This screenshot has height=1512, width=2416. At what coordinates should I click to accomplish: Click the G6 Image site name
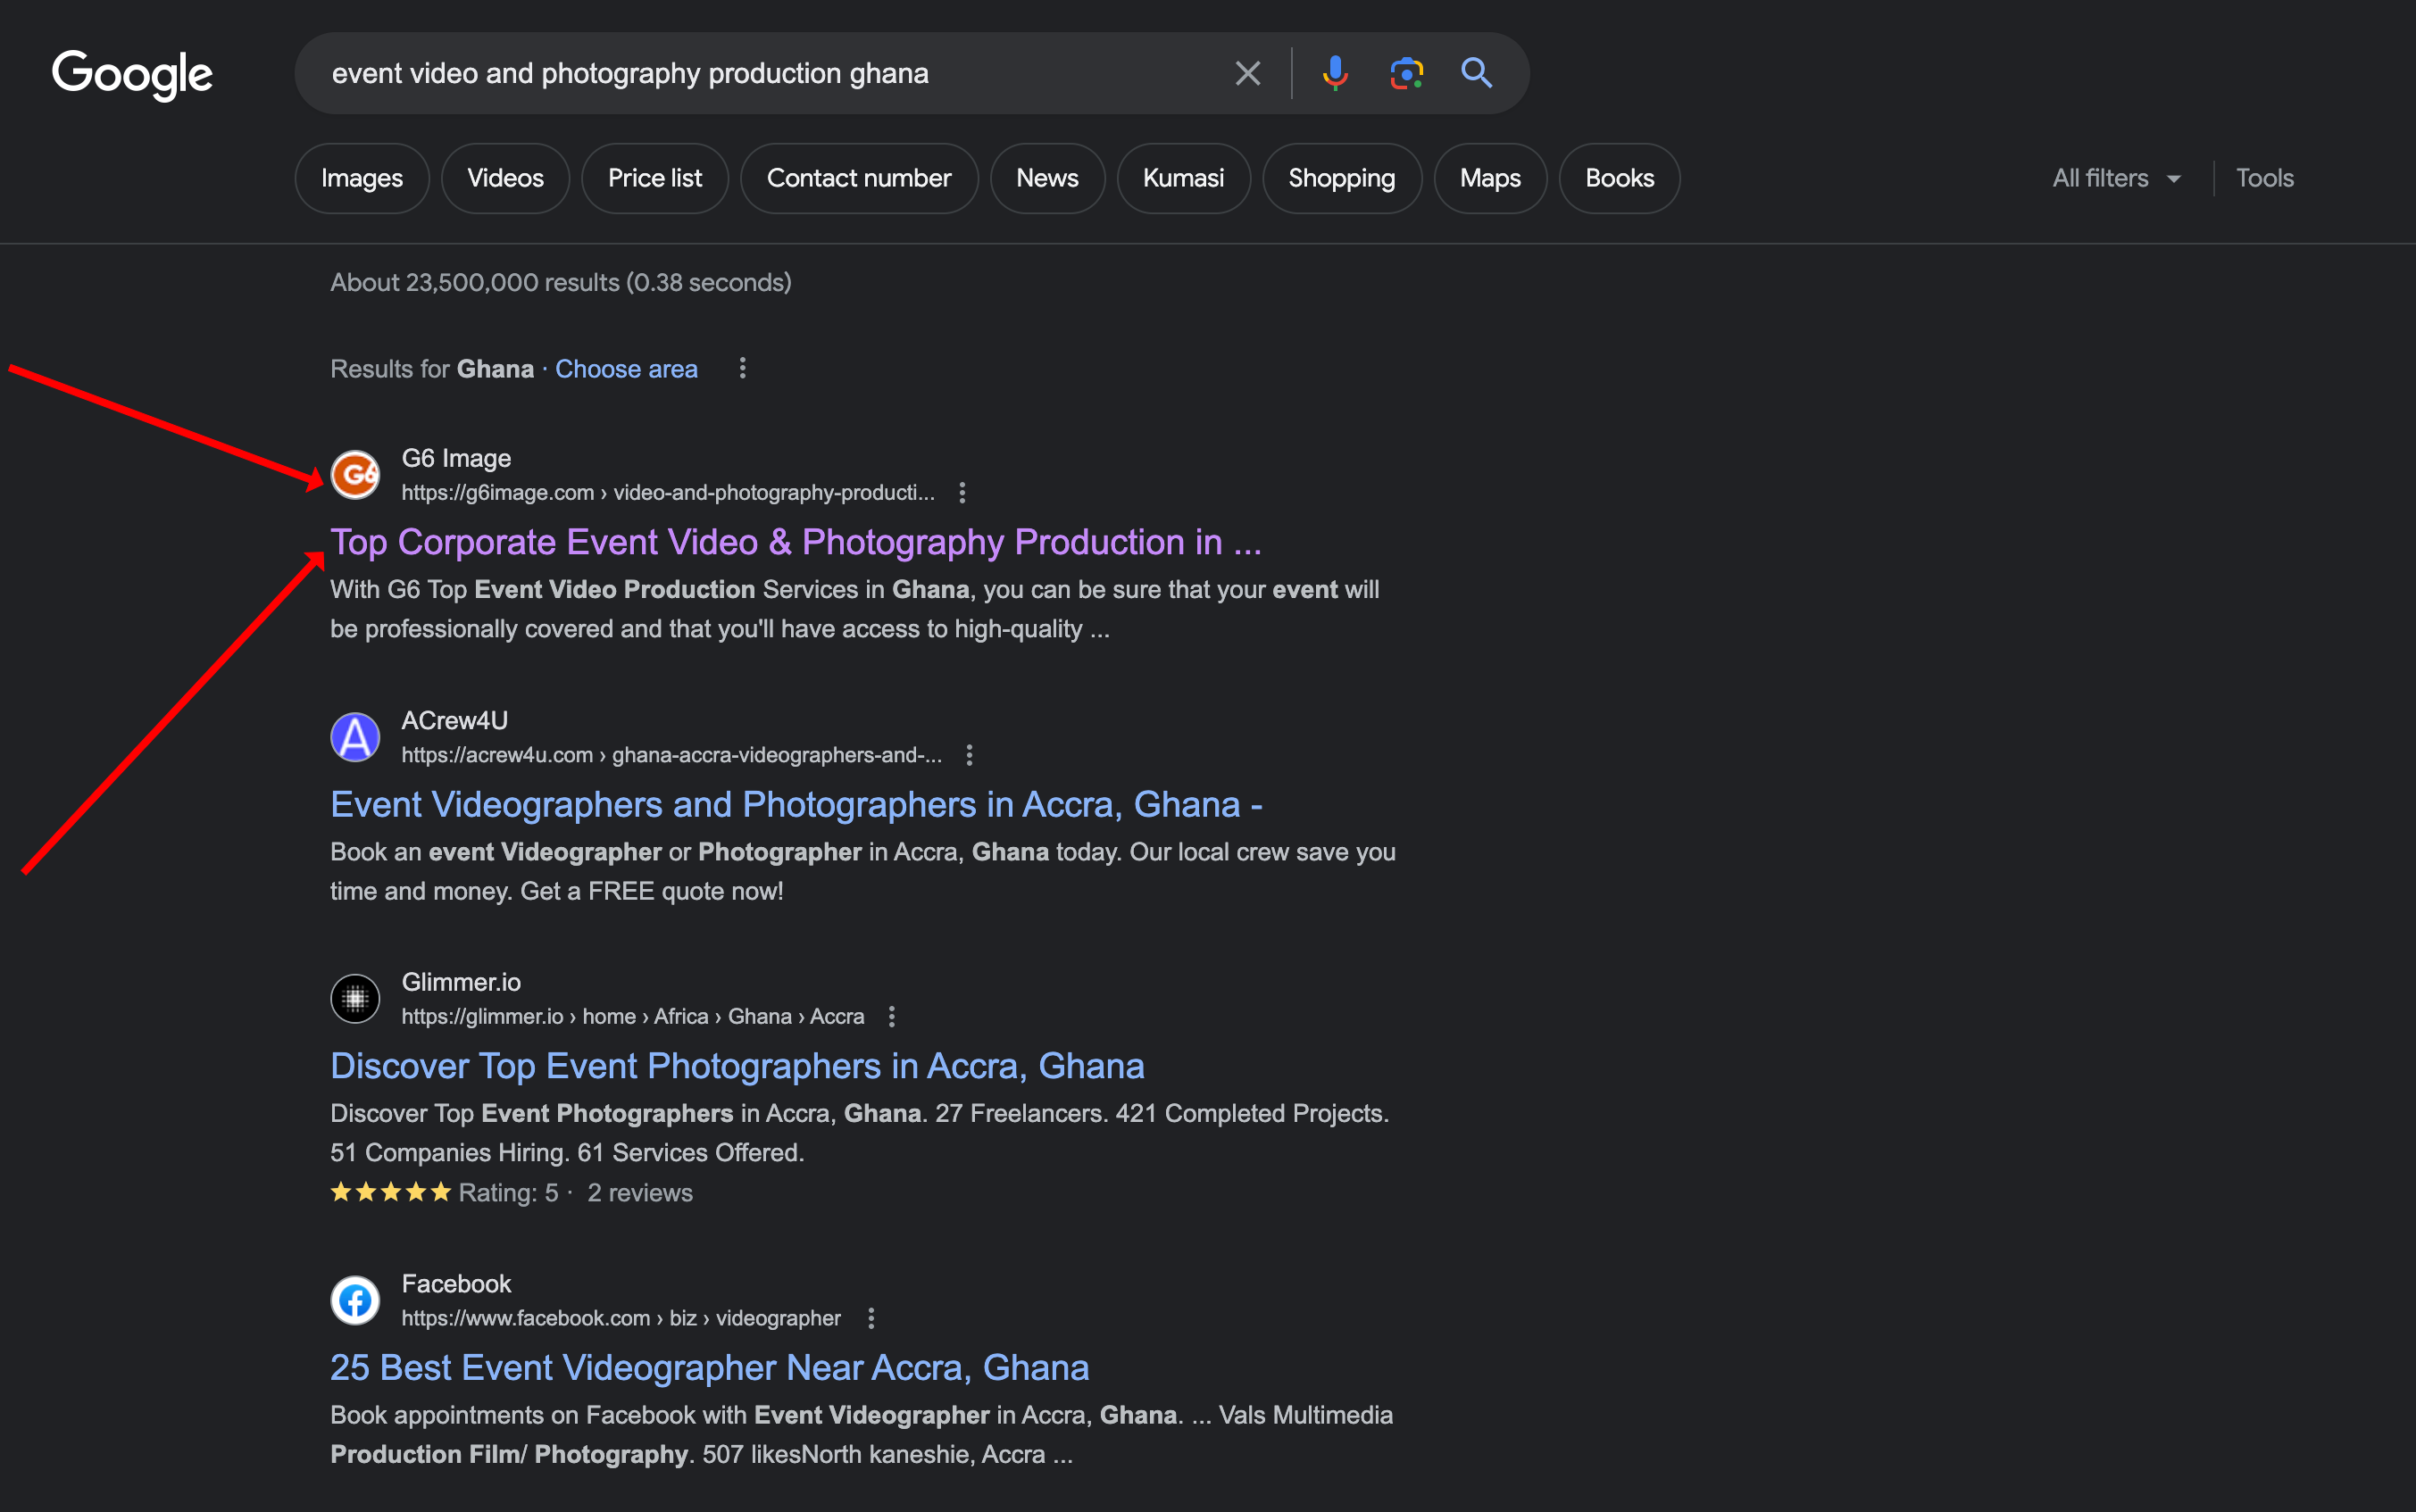[456, 458]
